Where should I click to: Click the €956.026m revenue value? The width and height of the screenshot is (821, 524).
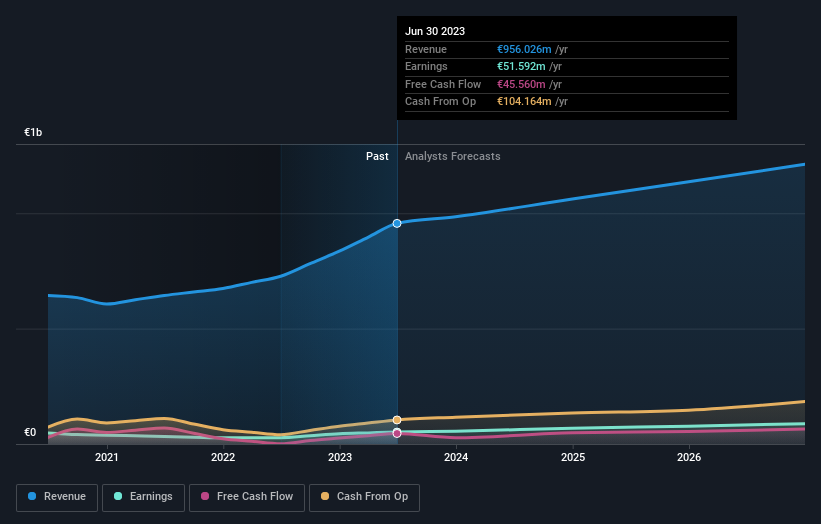tap(524, 49)
